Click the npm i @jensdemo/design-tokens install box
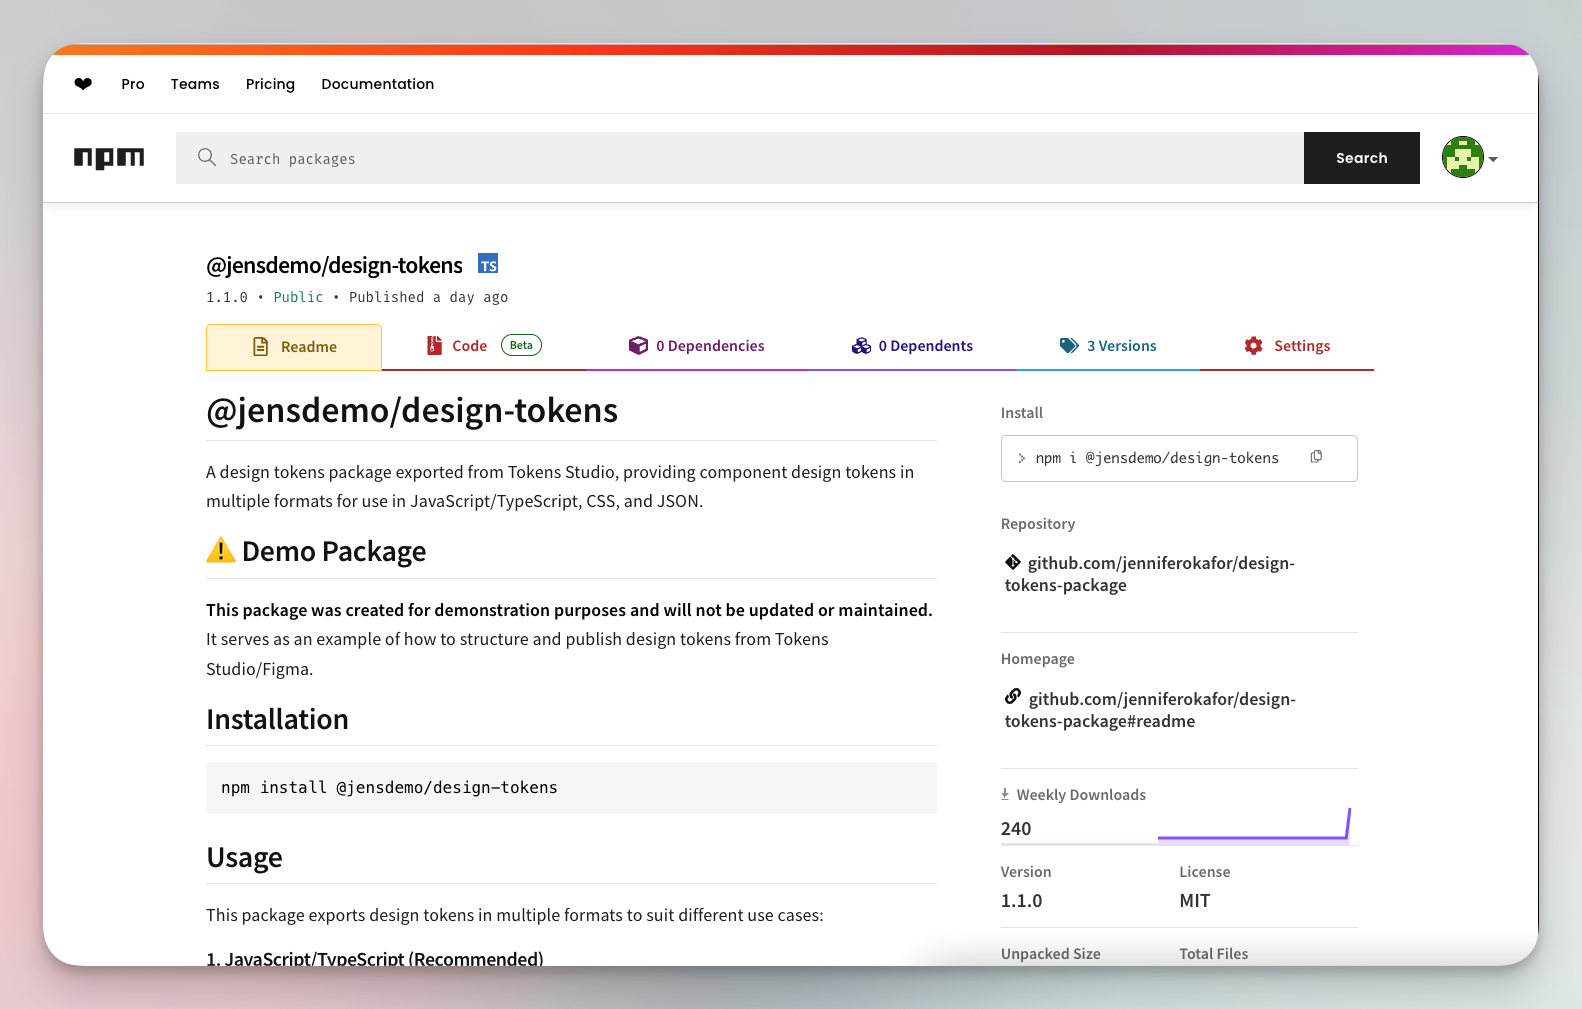The height and width of the screenshot is (1009, 1582). [1179, 458]
